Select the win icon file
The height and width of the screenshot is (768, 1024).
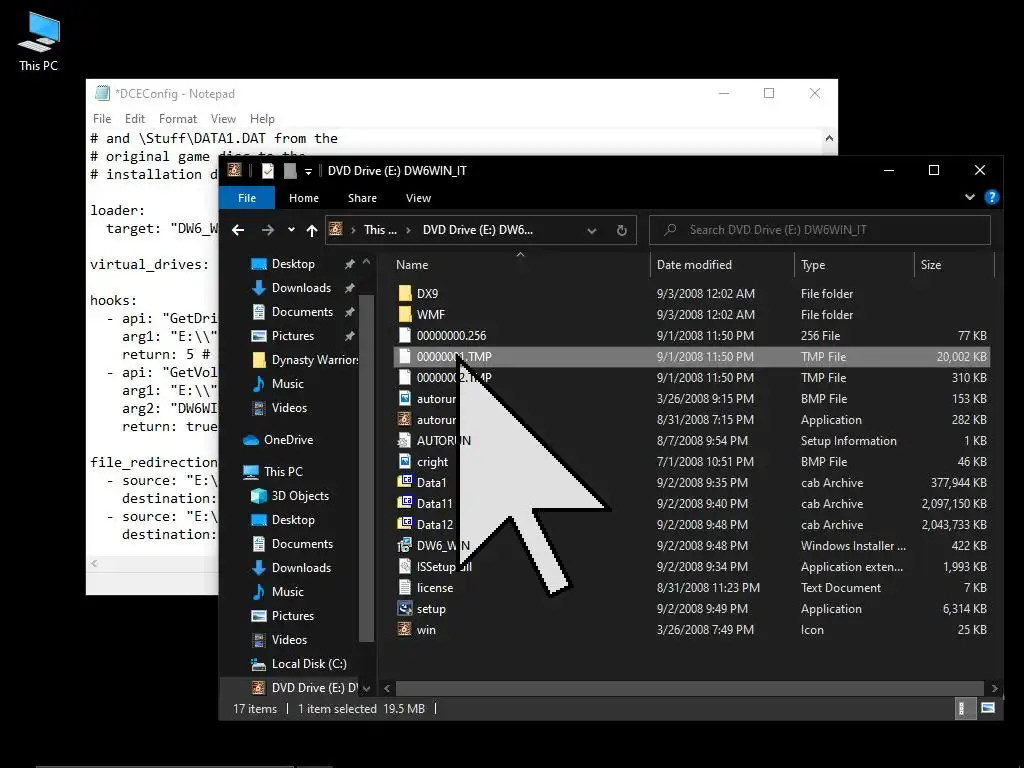click(426, 630)
